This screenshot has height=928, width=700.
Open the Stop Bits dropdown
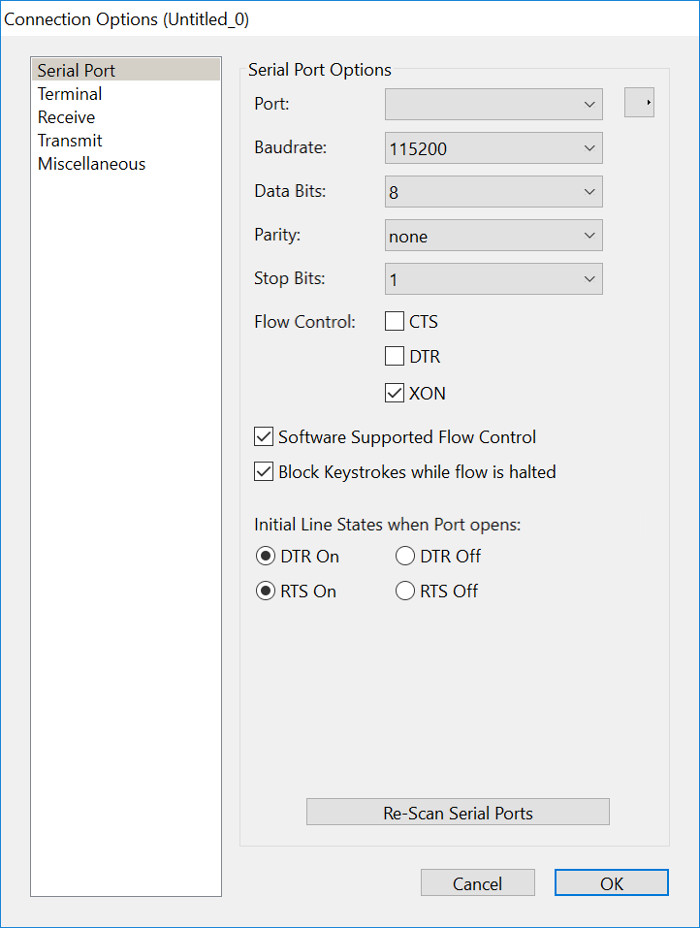[493, 279]
